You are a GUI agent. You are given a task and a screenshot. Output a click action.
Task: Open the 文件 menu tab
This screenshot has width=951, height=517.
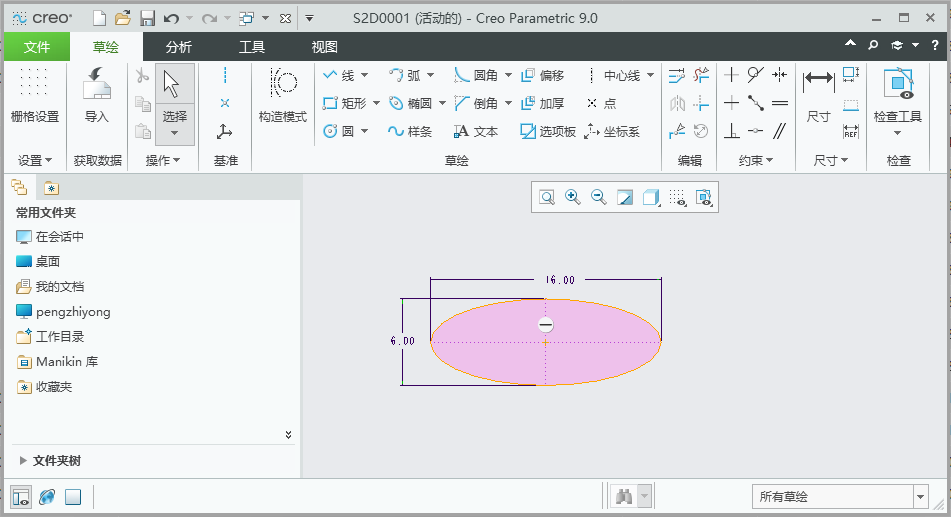[x=37, y=47]
